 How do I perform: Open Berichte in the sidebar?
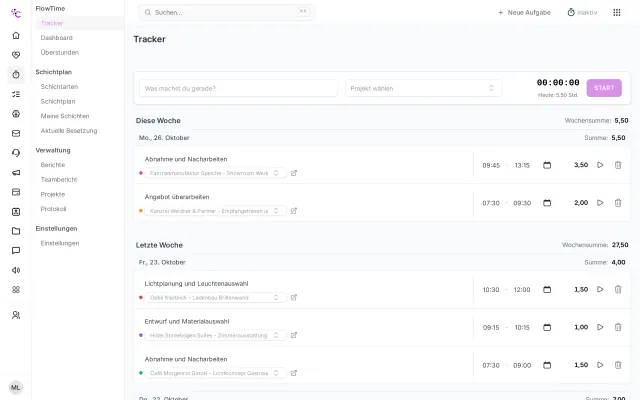[x=53, y=165]
